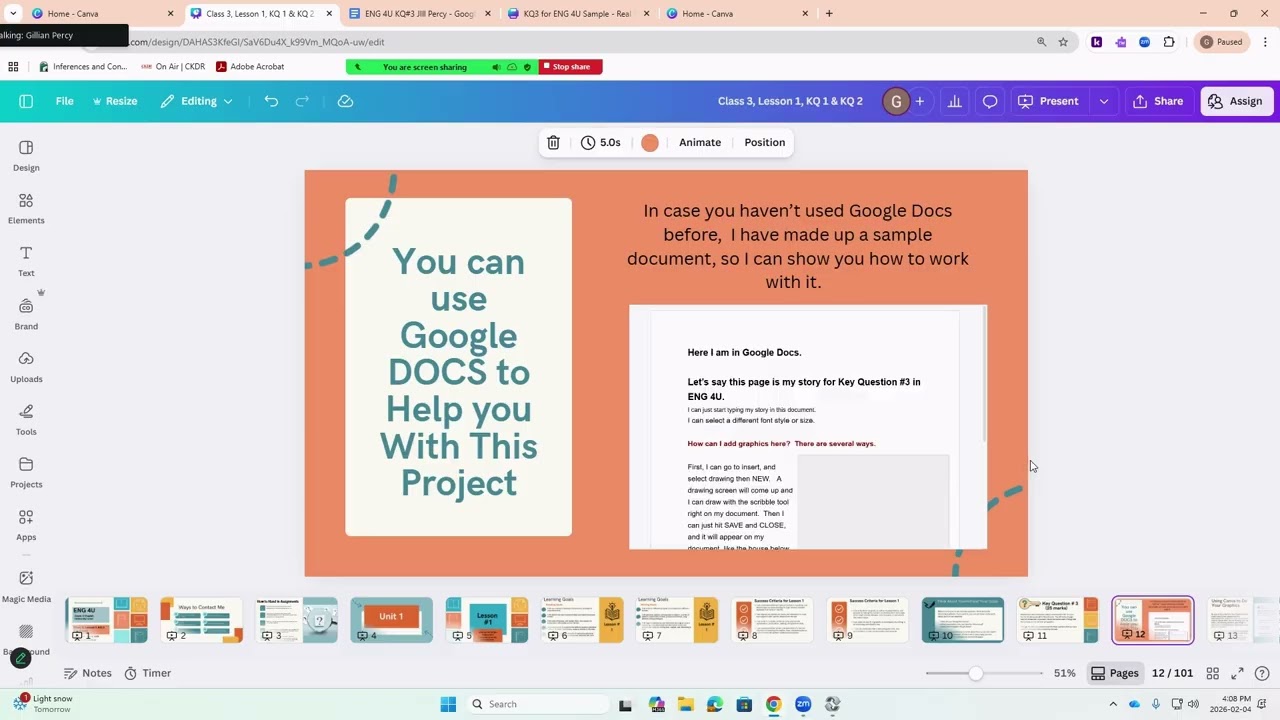Screen dimensions: 1280x720
Task: Select page 2 thumbnail Ways to Contact Me
Action: tap(202, 620)
